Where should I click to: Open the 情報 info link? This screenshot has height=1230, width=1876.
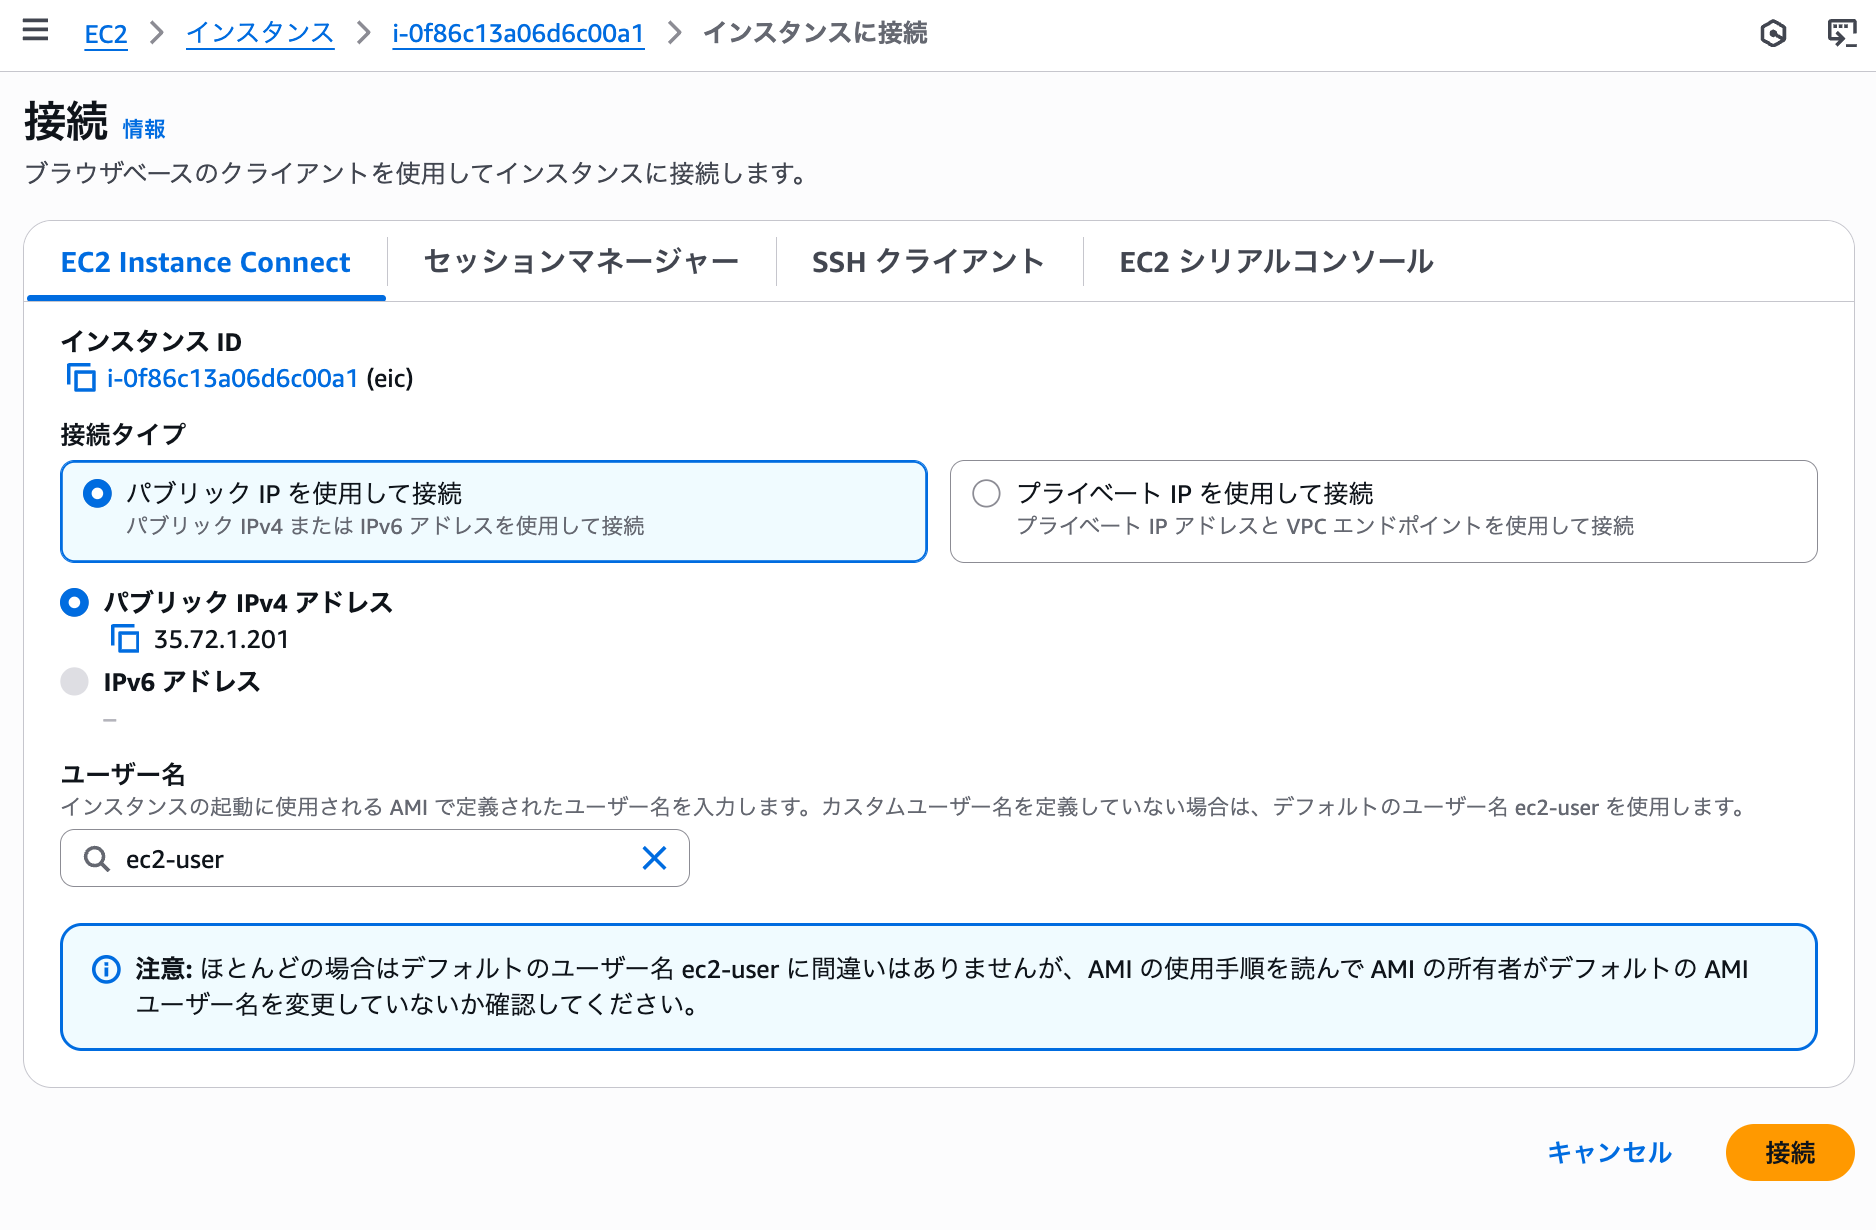pos(144,129)
